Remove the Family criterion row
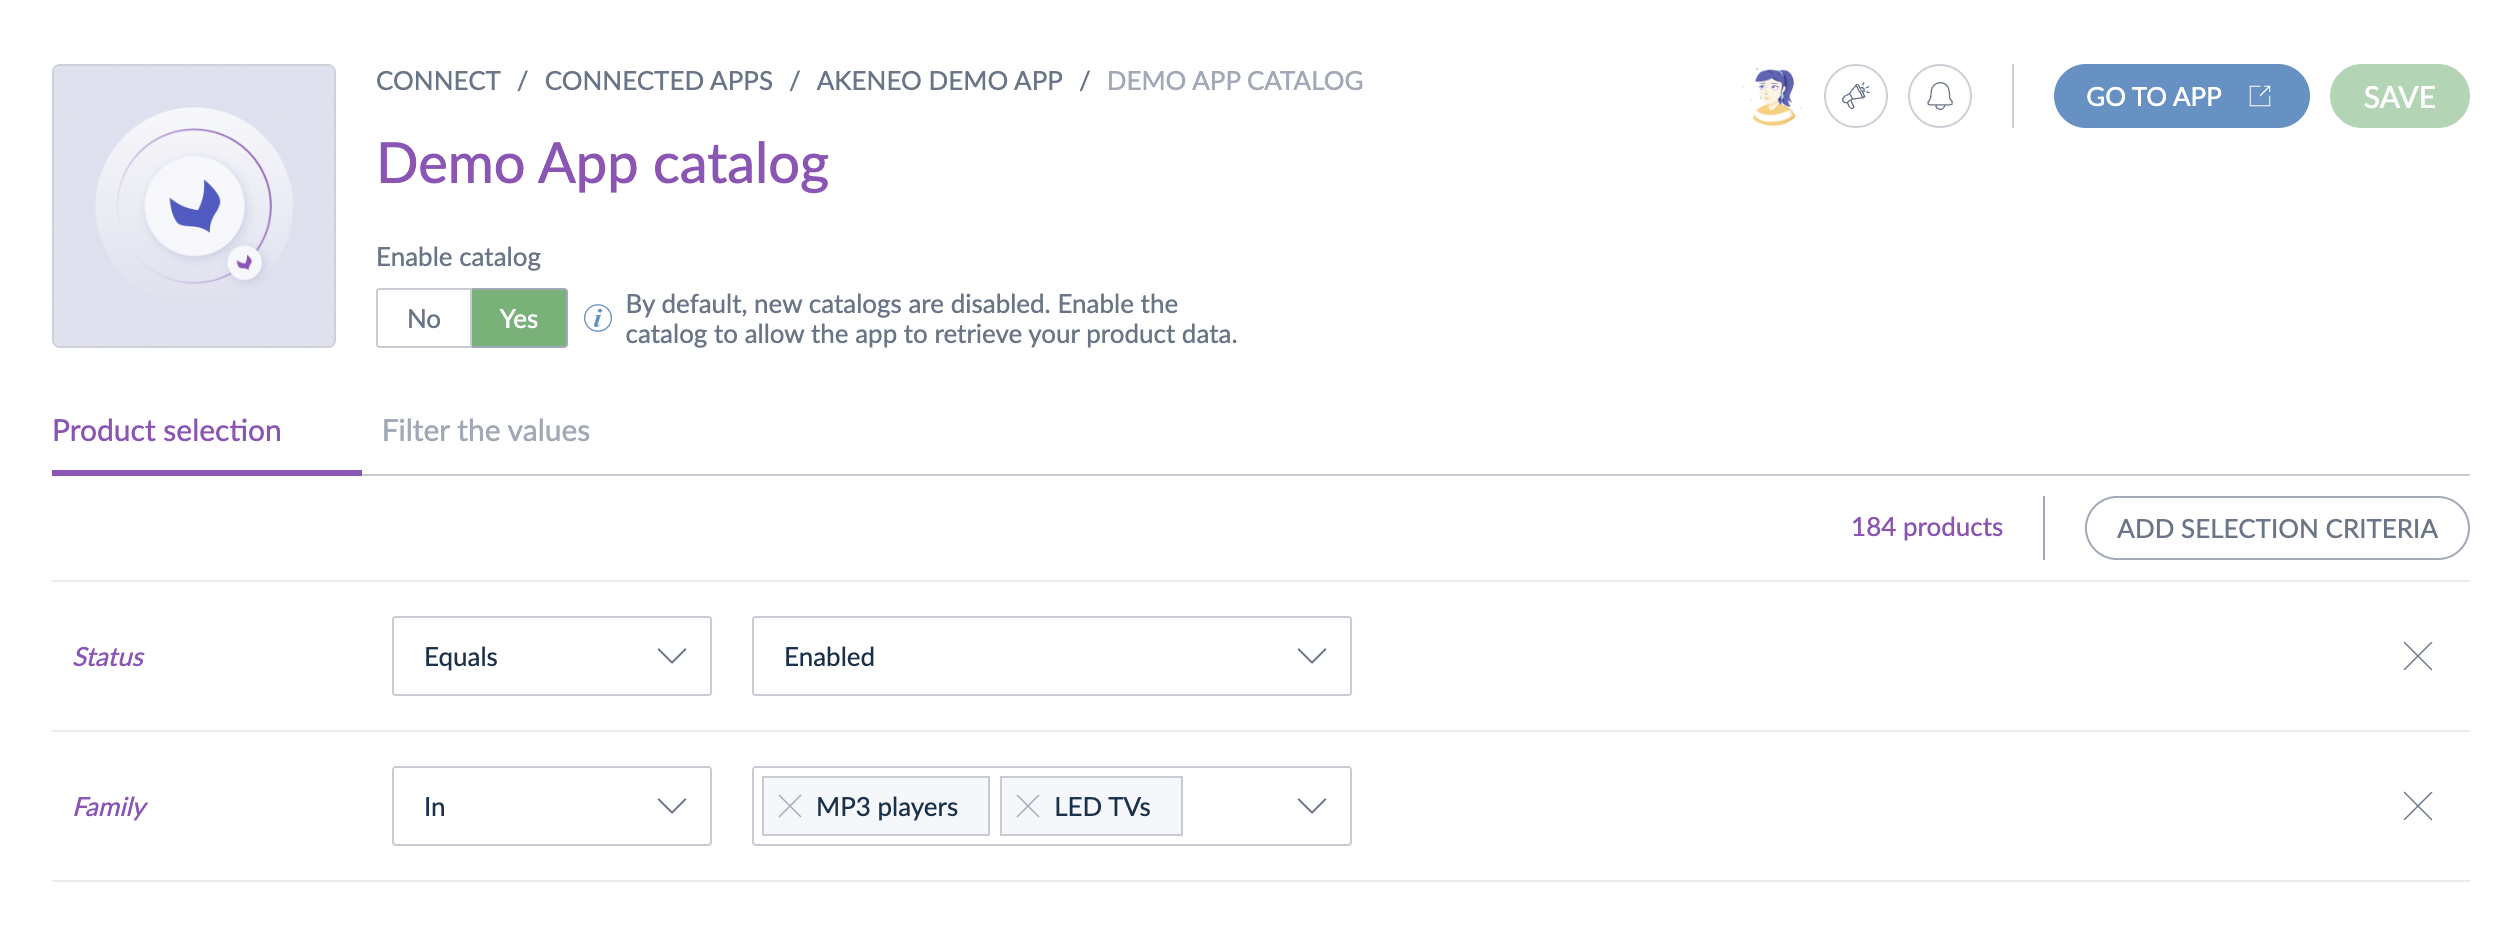This screenshot has width=2512, height=934. coord(2417,806)
